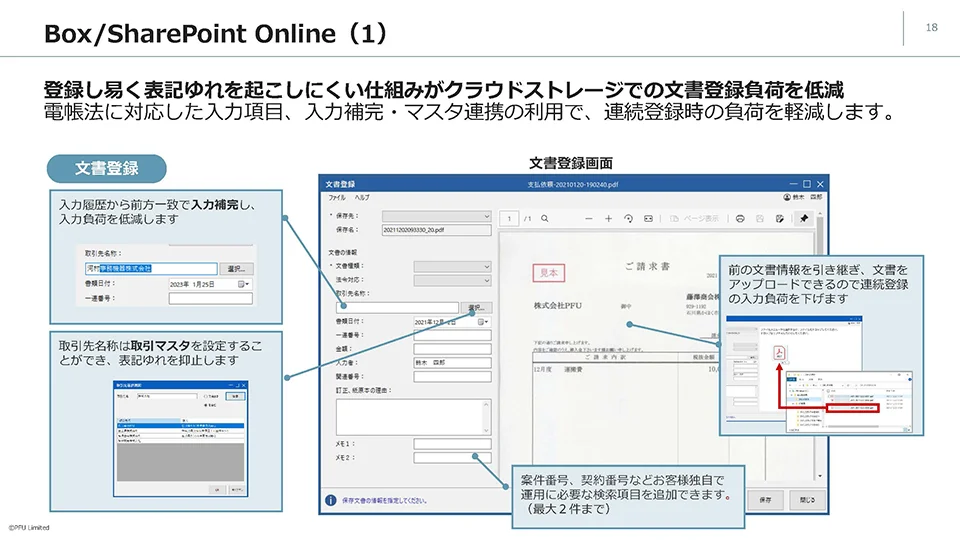This screenshot has width=960, height=540.
Task: Toggle the pin icon in viewer toolbar
Action: (x=804, y=218)
